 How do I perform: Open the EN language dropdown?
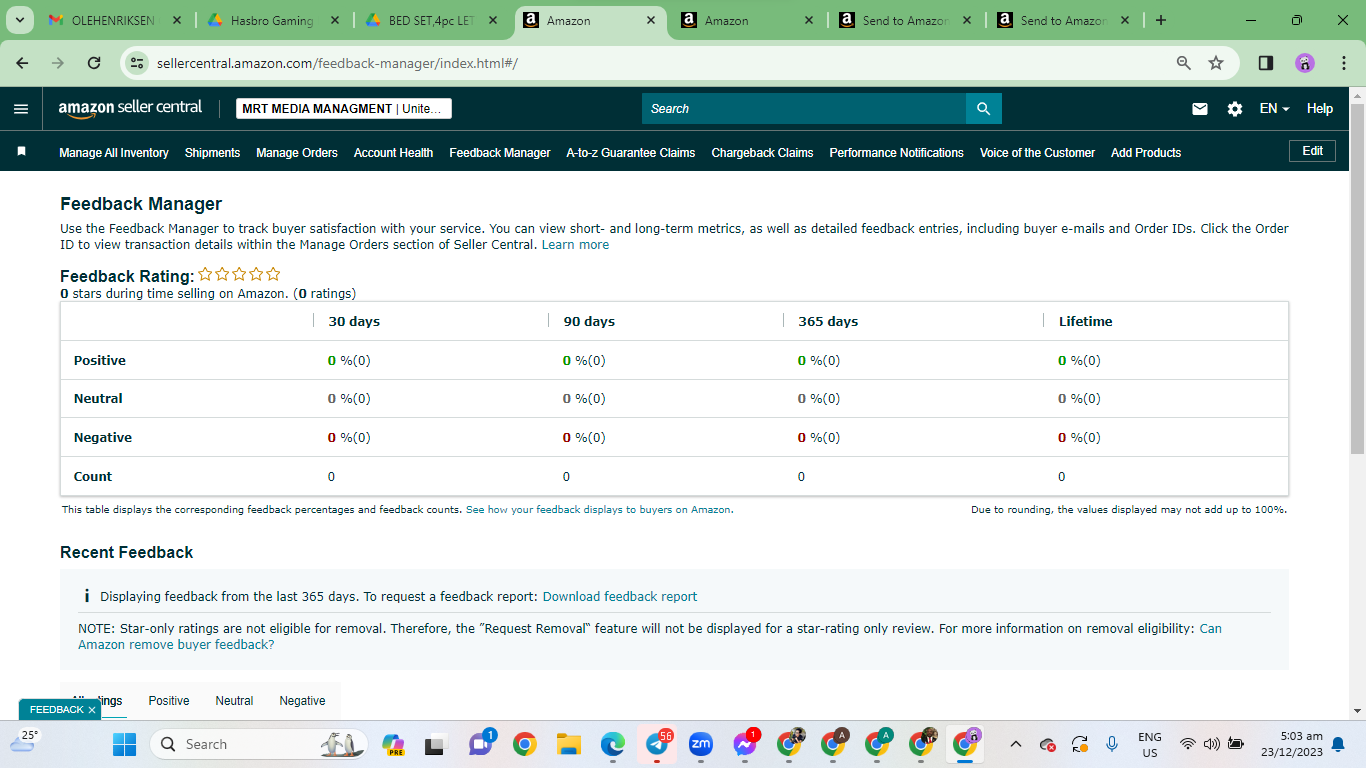1275,109
